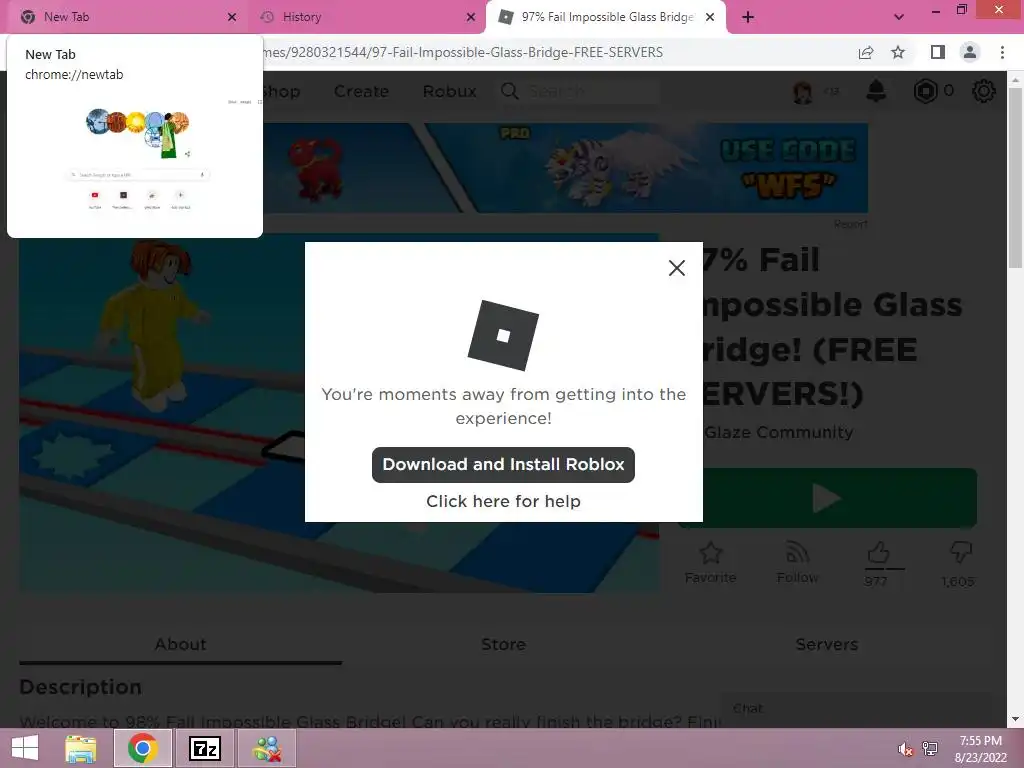Bookmark this page with the star icon

pos(898,52)
